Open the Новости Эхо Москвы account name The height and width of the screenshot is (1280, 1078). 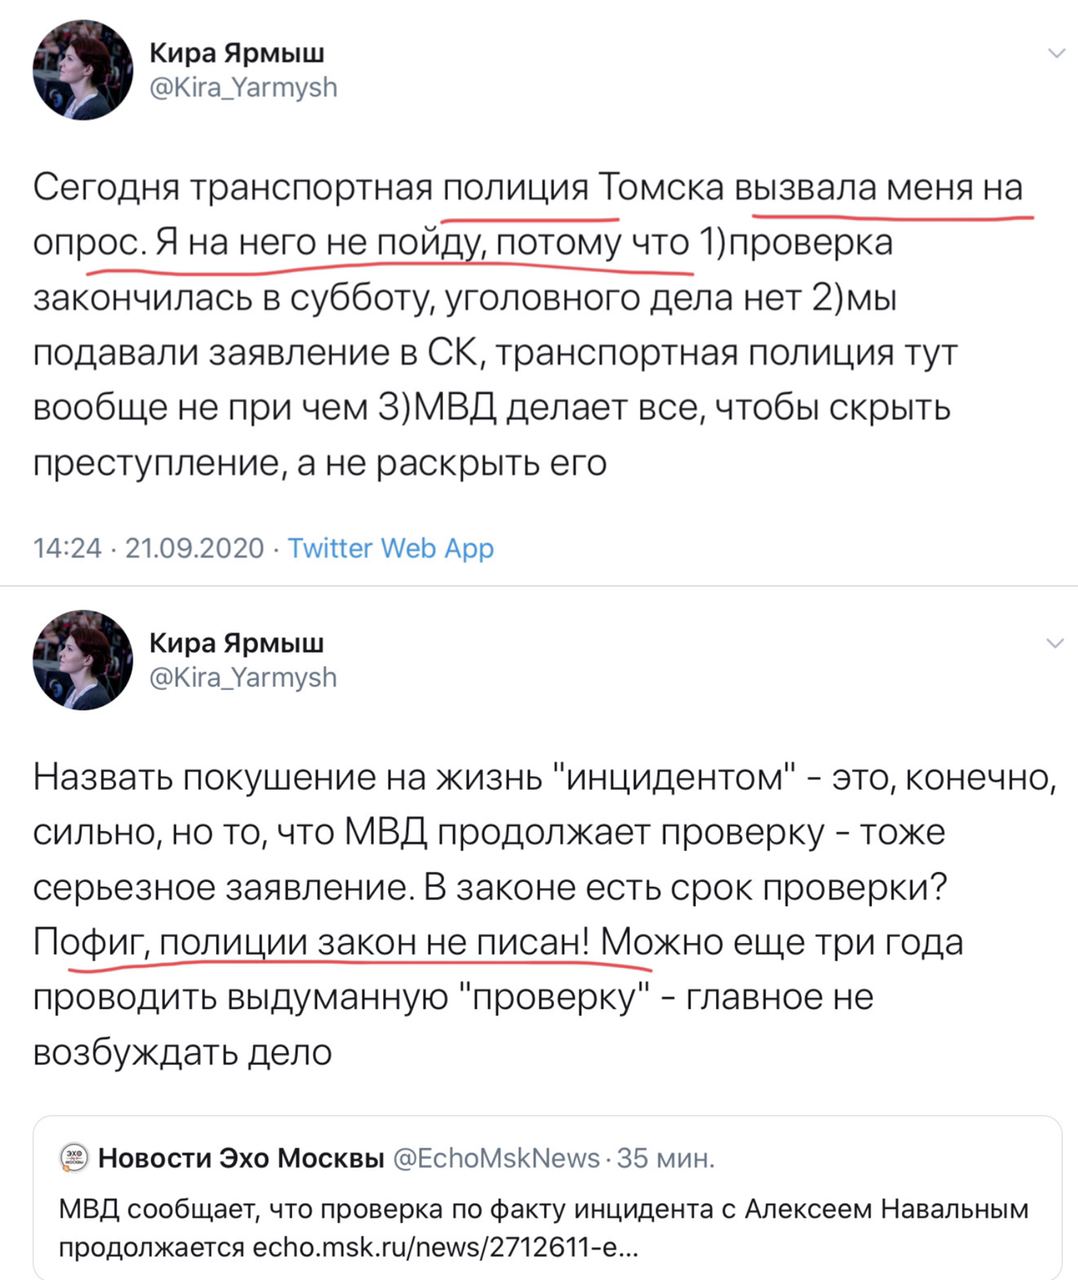241,1158
